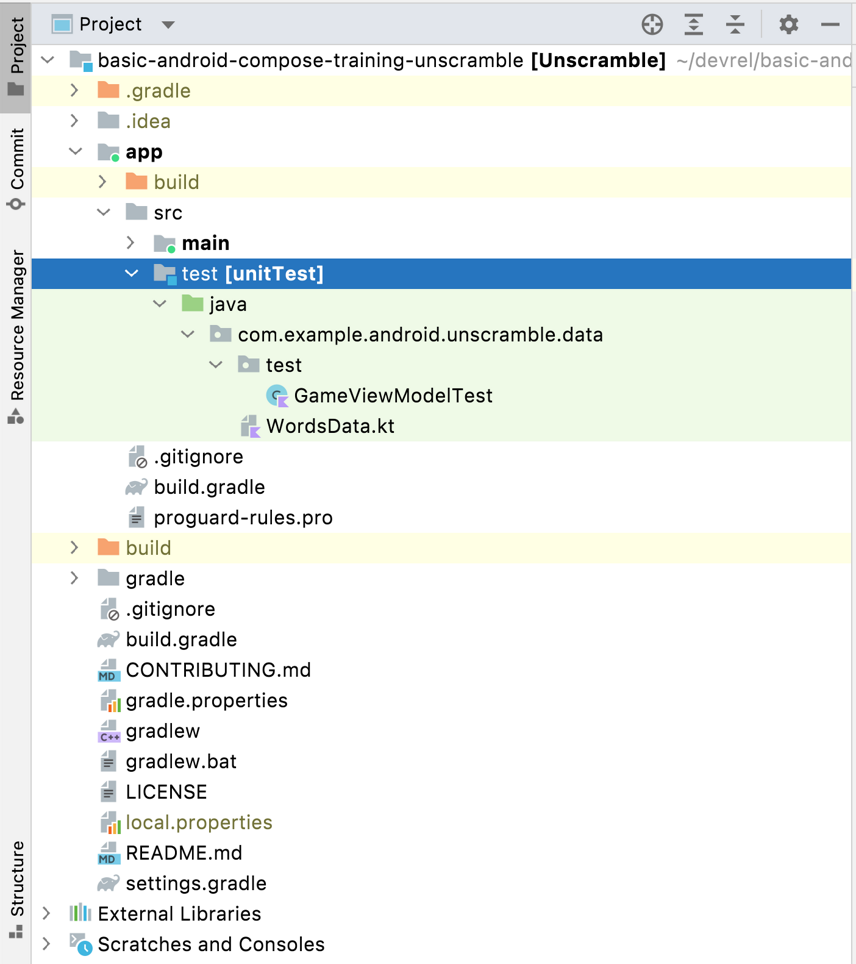This screenshot has width=856, height=964.
Task: Expand the .gradle folder
Action: point(75,91)
